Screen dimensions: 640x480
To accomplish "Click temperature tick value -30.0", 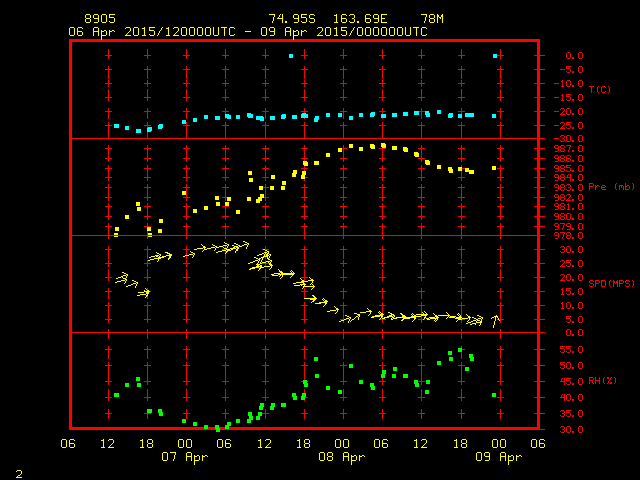I will pyautogui.click(x=569, y=139).
